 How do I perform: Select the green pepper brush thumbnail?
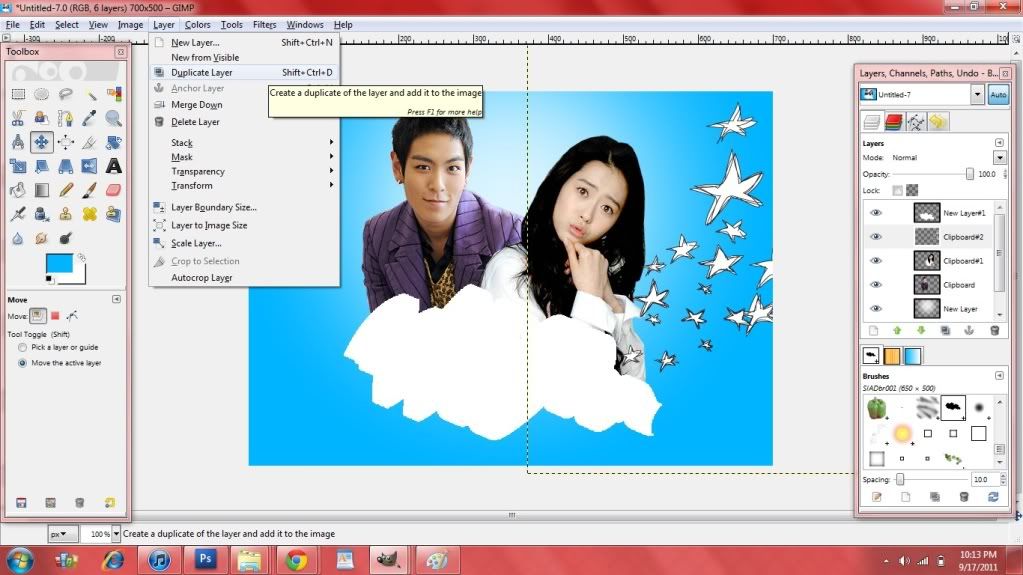click(x=876, y=409)
